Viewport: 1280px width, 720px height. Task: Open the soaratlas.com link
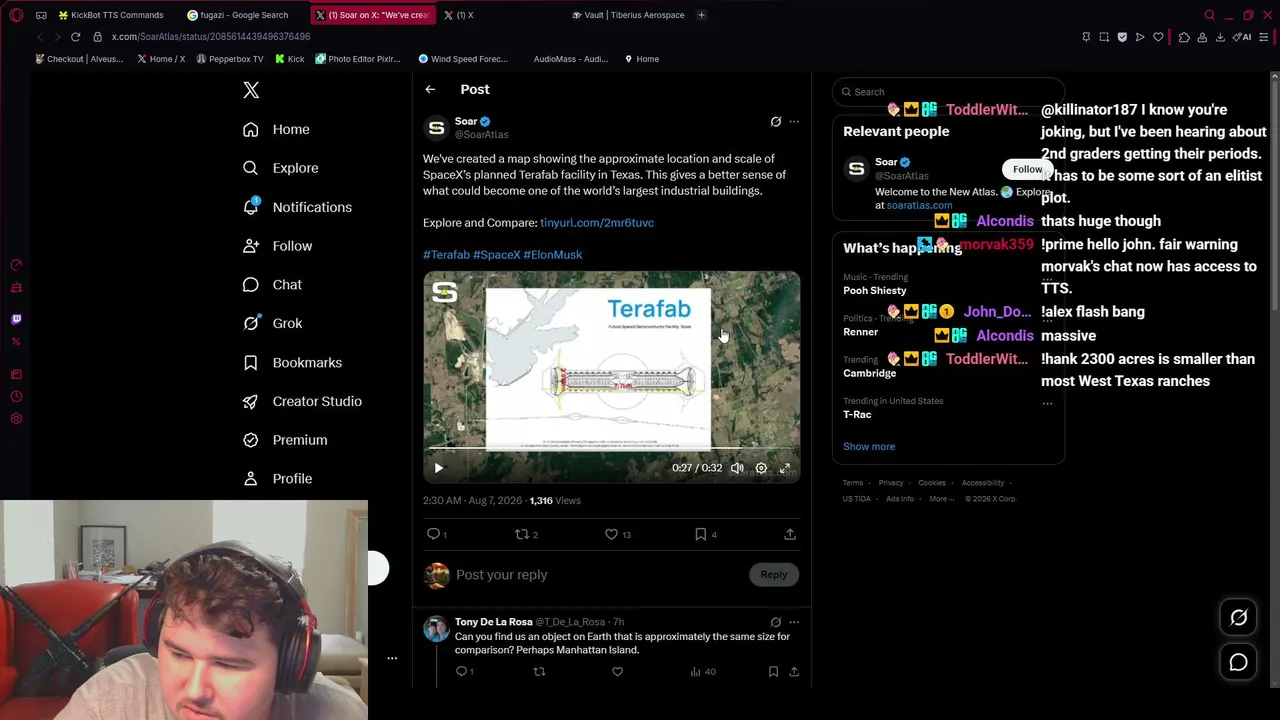(x=919, y=205)
